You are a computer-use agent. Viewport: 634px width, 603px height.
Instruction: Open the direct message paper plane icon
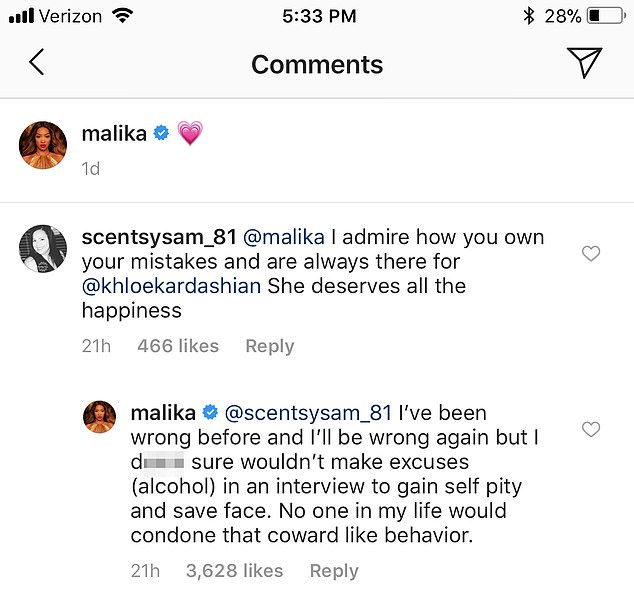584,62
